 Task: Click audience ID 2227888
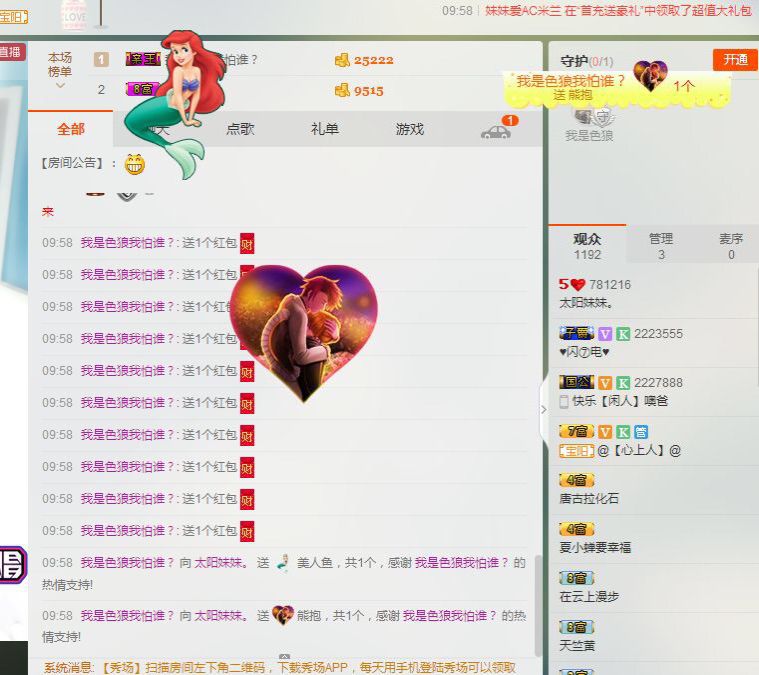click(658, 383)
